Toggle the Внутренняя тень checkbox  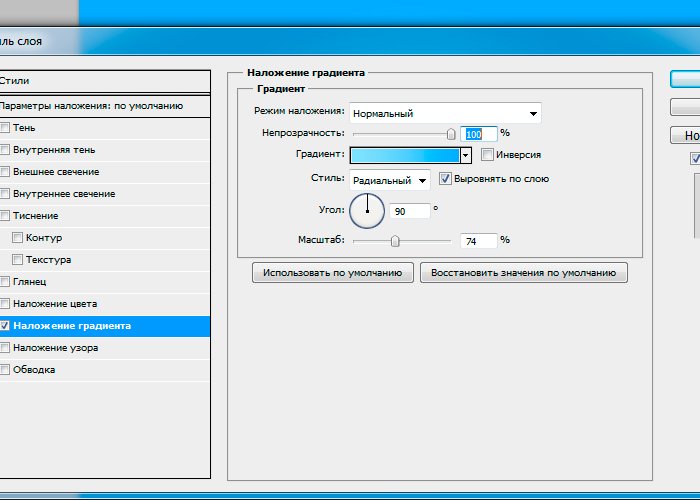5,150
